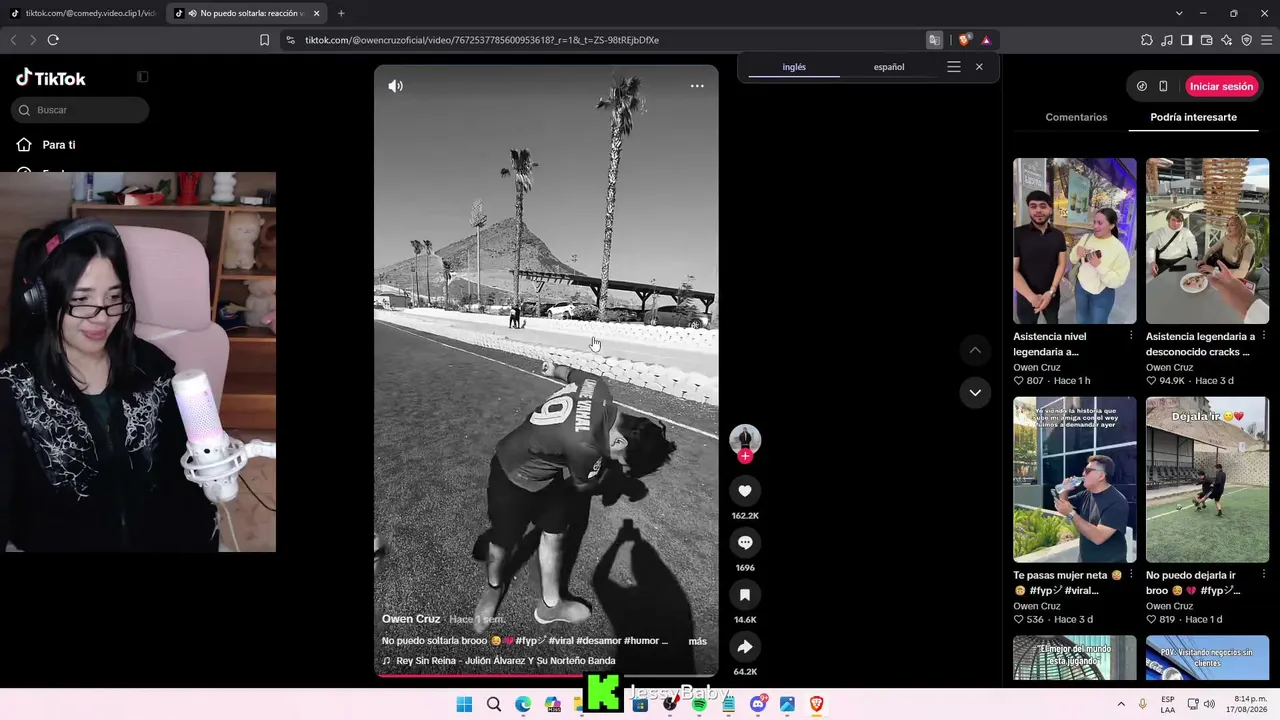Click the tiktok.com address bar URL

482,40
